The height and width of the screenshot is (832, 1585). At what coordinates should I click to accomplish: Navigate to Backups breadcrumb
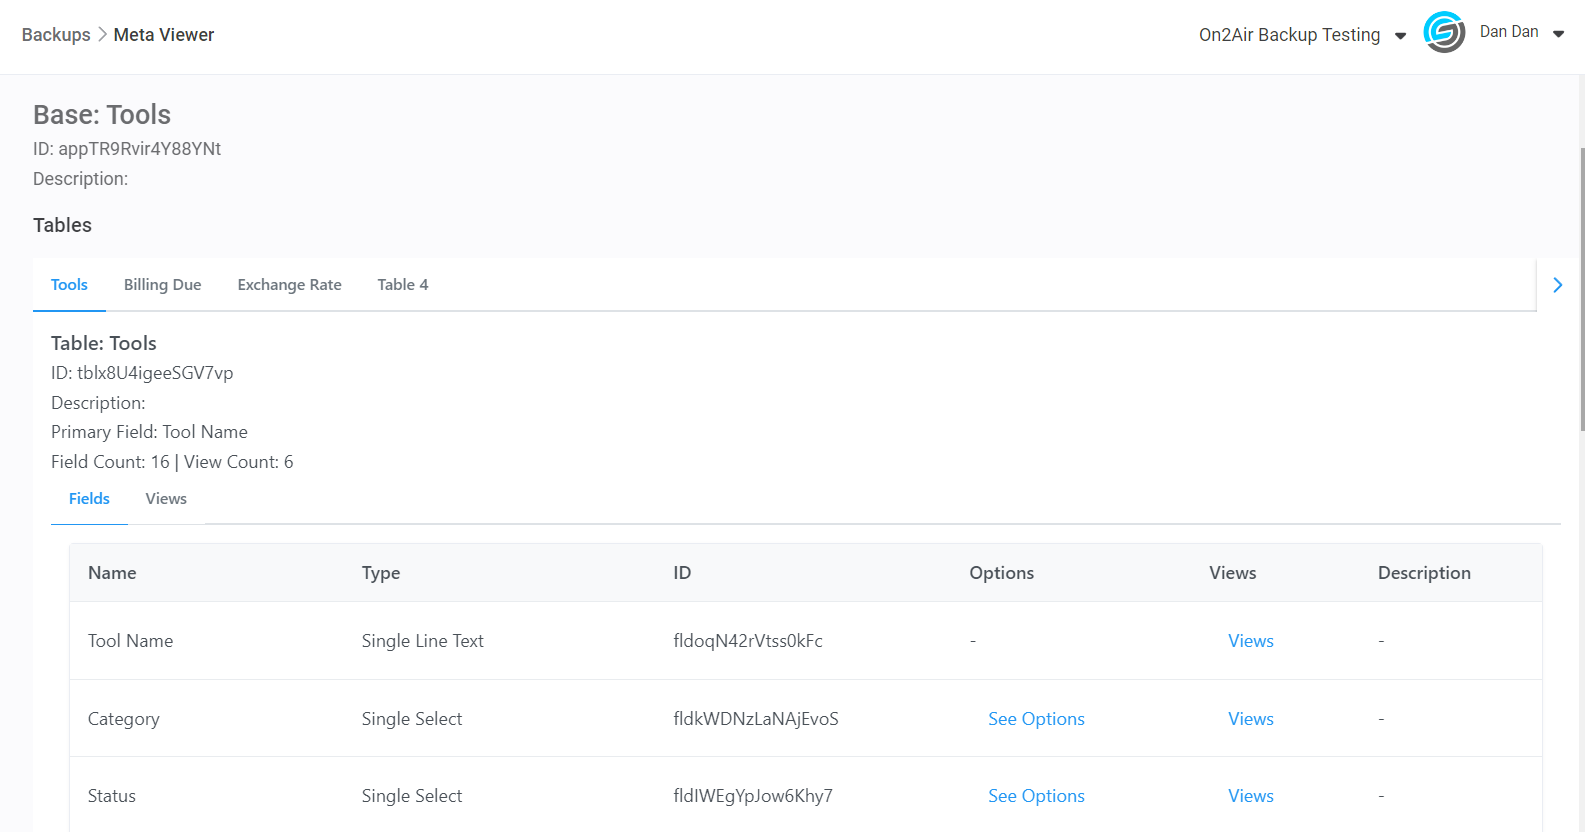coord(56,35)
